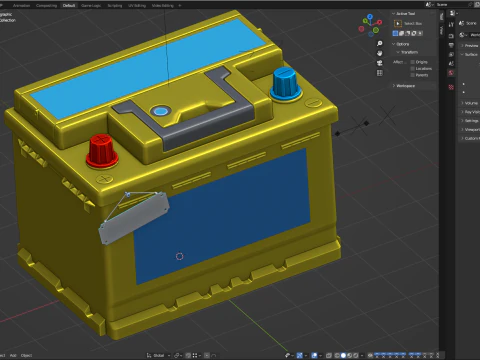Choose the Set new selection mode icon
480x360 pixels.
pos(395,33)
